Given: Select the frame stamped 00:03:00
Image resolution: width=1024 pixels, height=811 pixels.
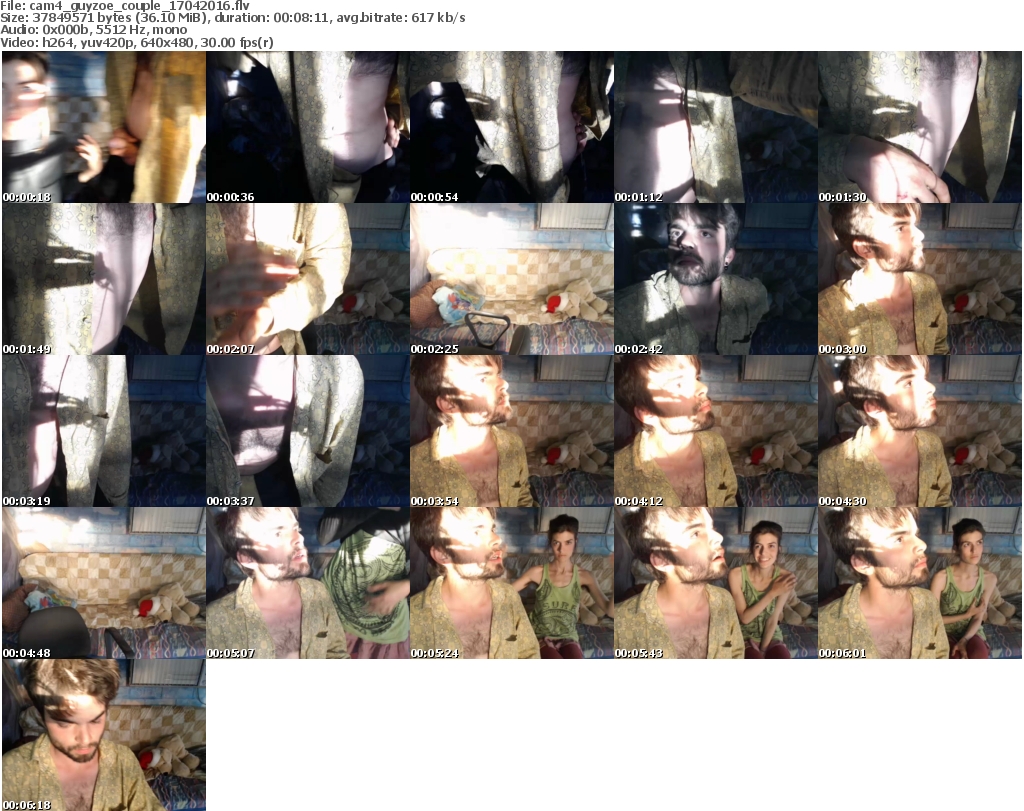Looking at the screenshot, I should coord(920,279).
